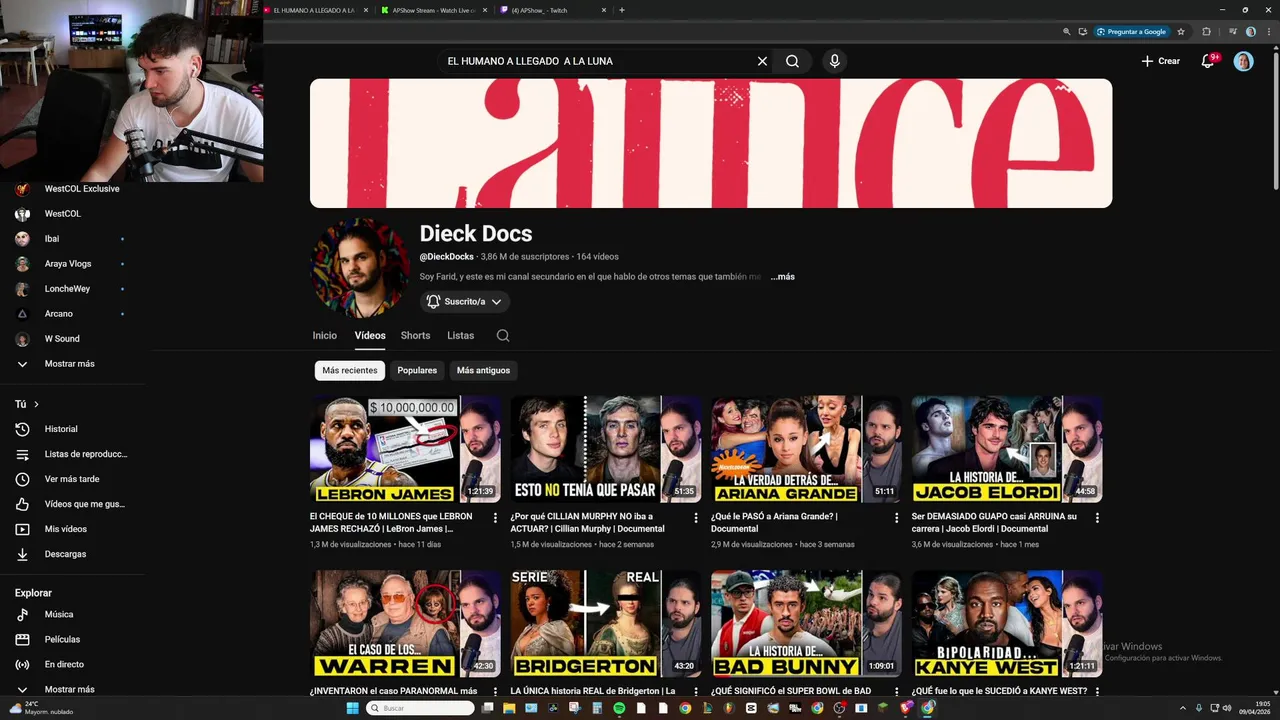Open the LeBron James video thumbnail
The image size is (1280, 720).
(405, 449)
